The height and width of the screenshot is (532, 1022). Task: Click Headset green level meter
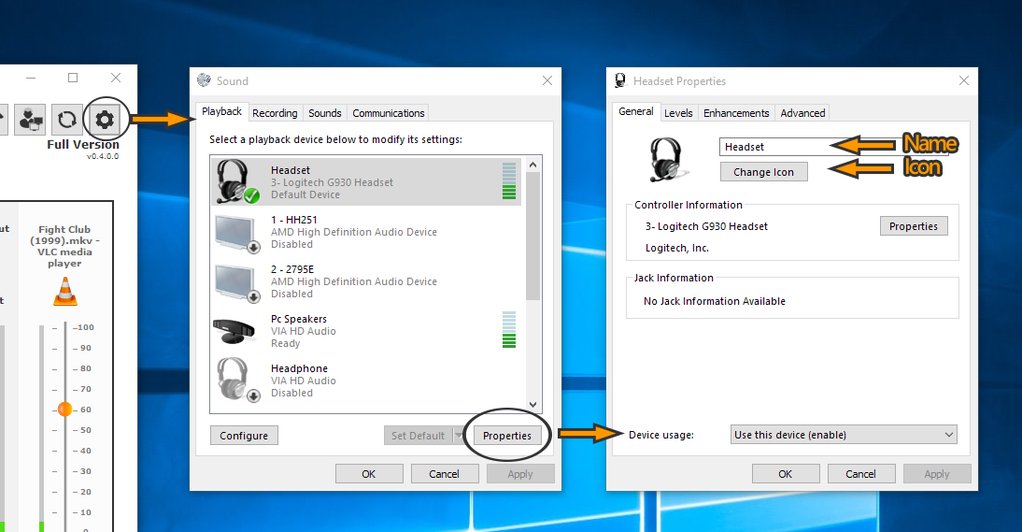[509, 181]
